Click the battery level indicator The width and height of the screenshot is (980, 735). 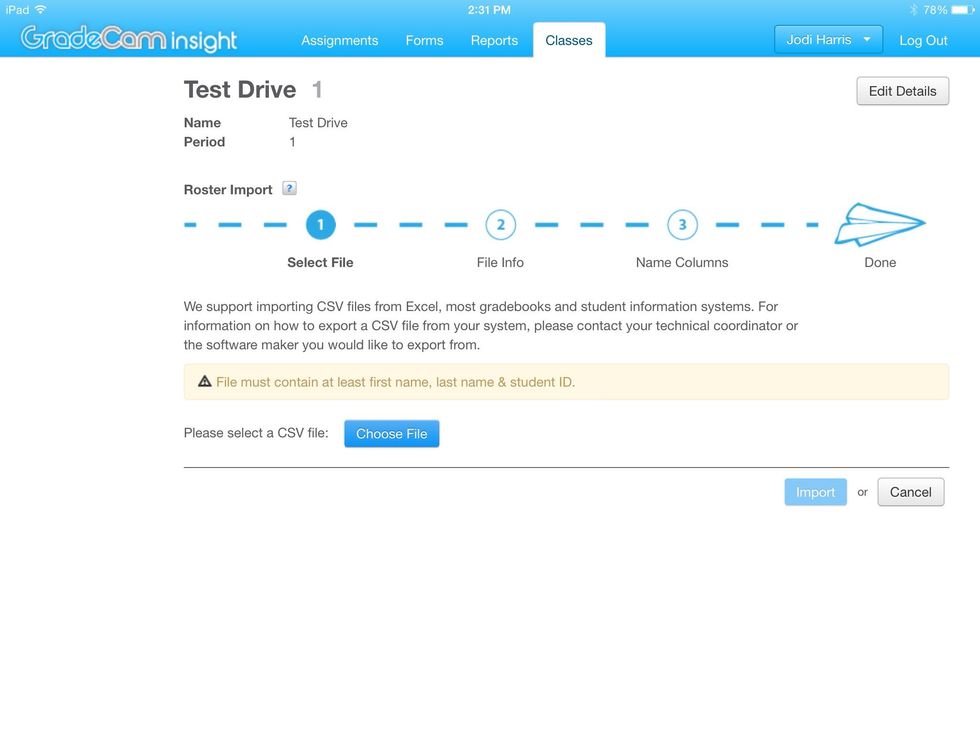961,9
